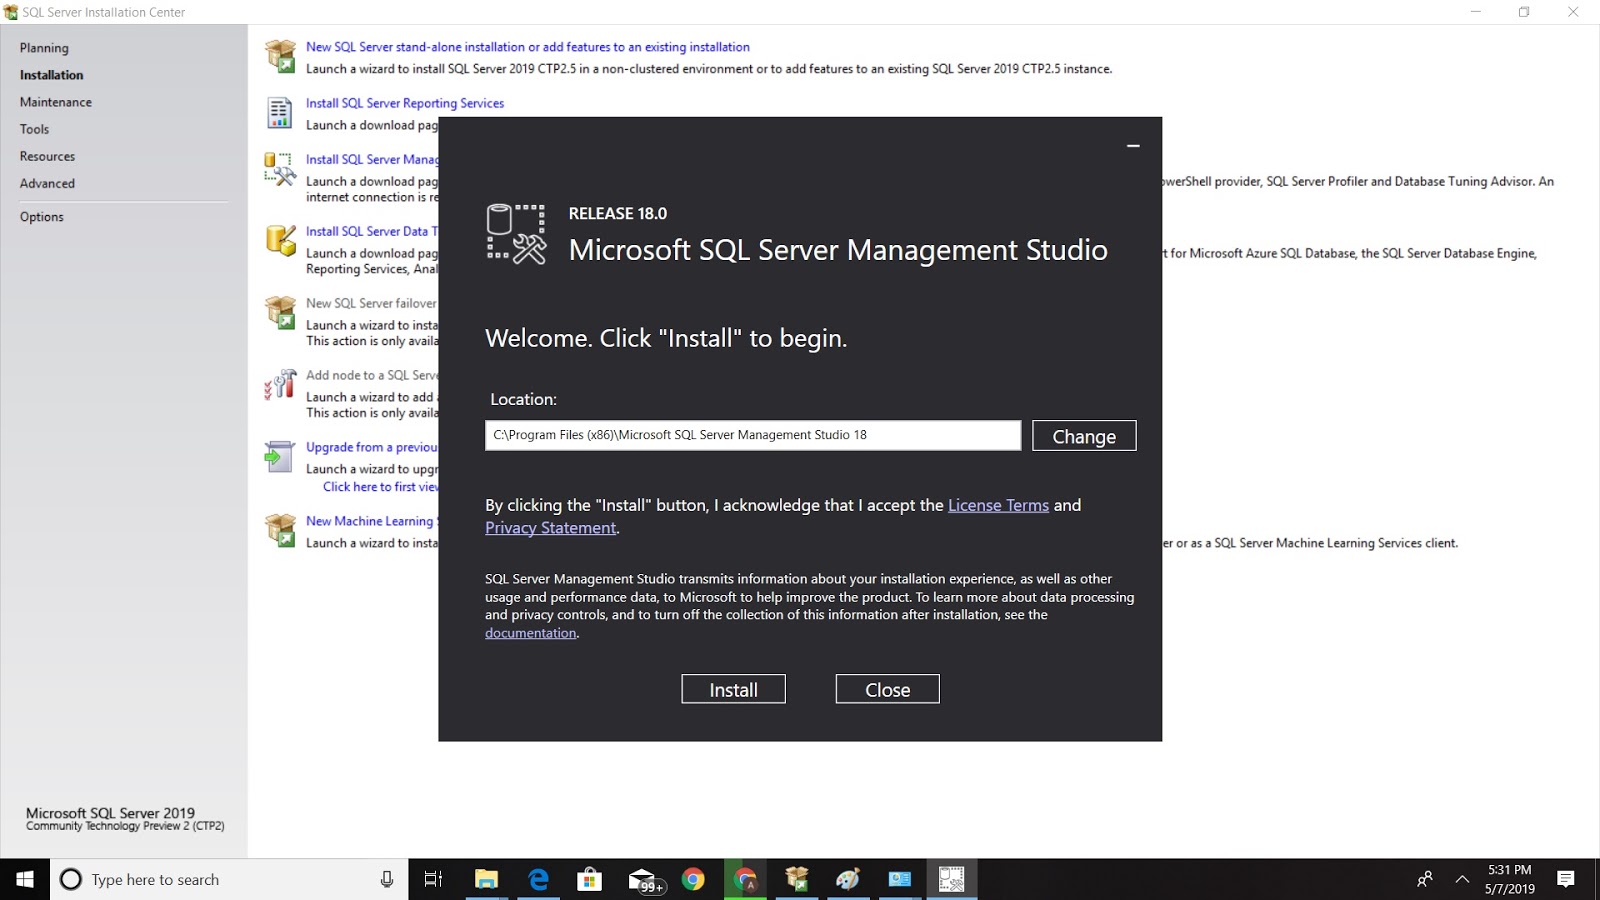Open the blue window app taskbar icon
Screen dimensions: 1600x900
(x=900, y=879)
